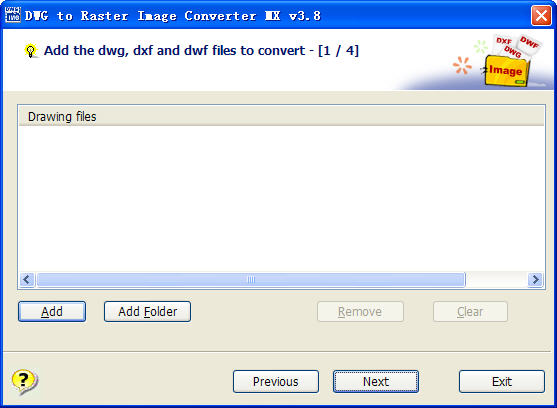Image resolution: width=557 pixels, height=408 pixels.
Task: Open the Add Folder dialog
Action: click(147, 311)
